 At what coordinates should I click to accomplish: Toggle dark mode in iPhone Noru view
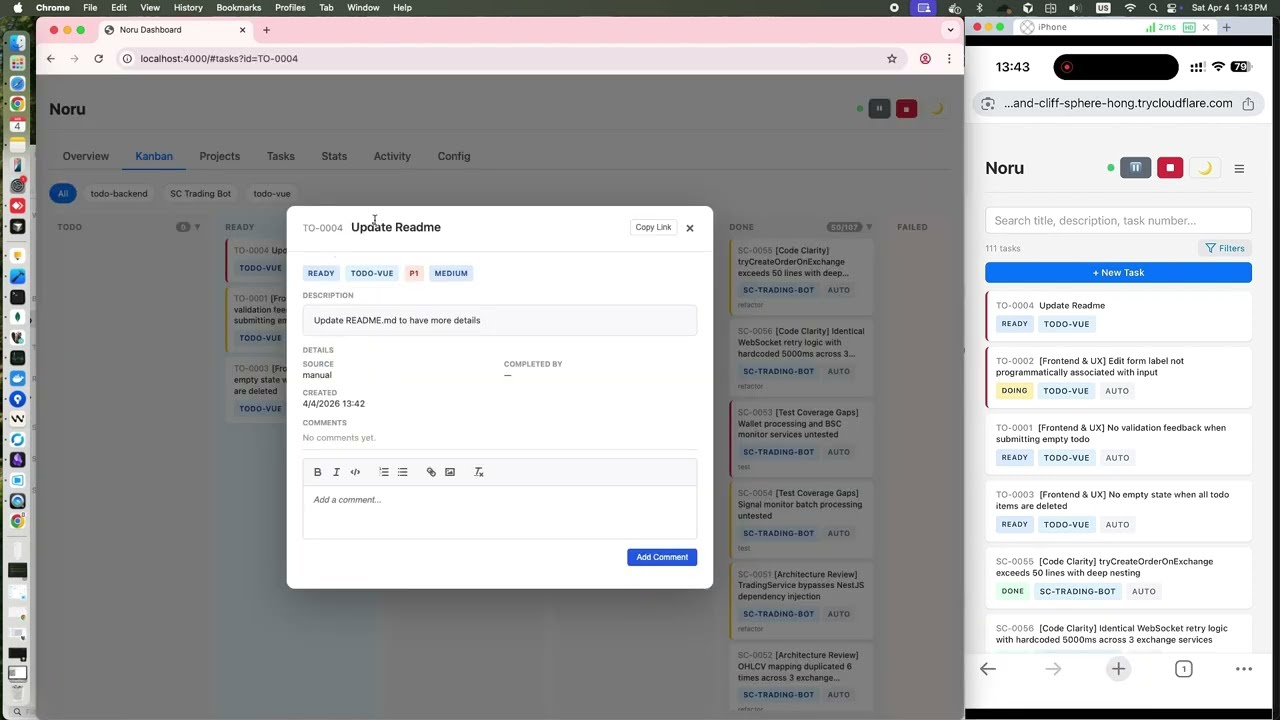coord(1205,168)
